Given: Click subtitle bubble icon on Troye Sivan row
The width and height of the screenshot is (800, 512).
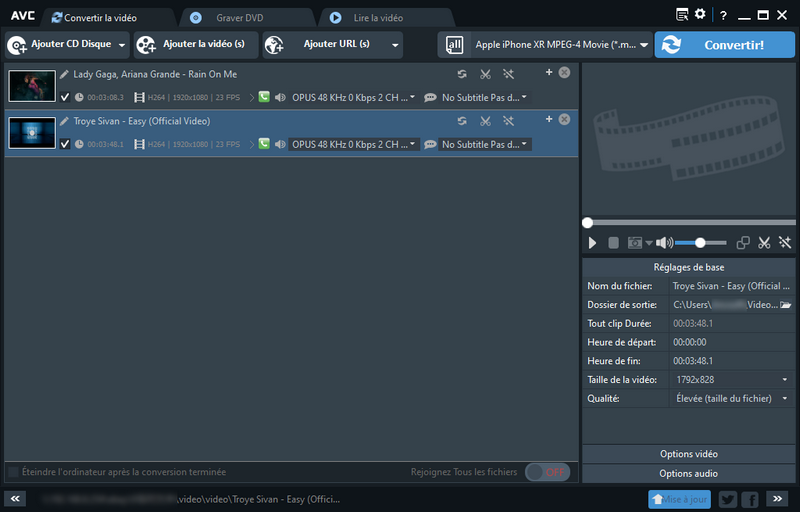Looking at the screenshot, I should point(430,144).
